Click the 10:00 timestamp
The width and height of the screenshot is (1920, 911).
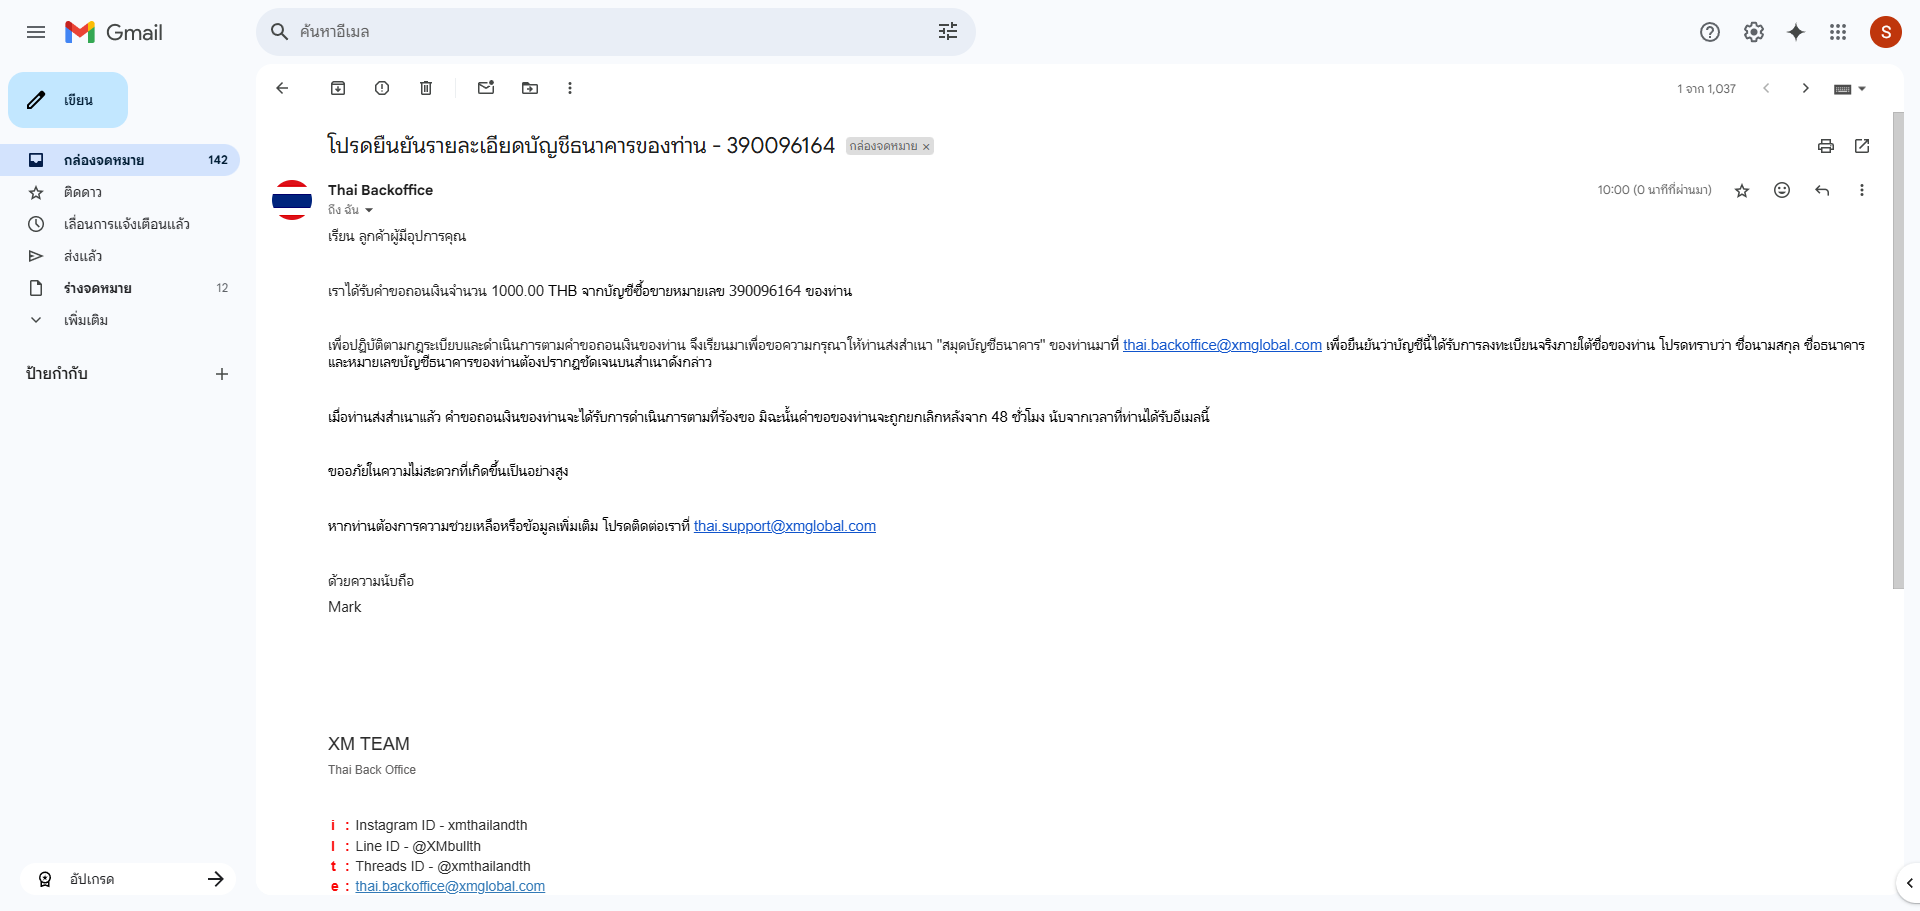tap(1654, 190)
